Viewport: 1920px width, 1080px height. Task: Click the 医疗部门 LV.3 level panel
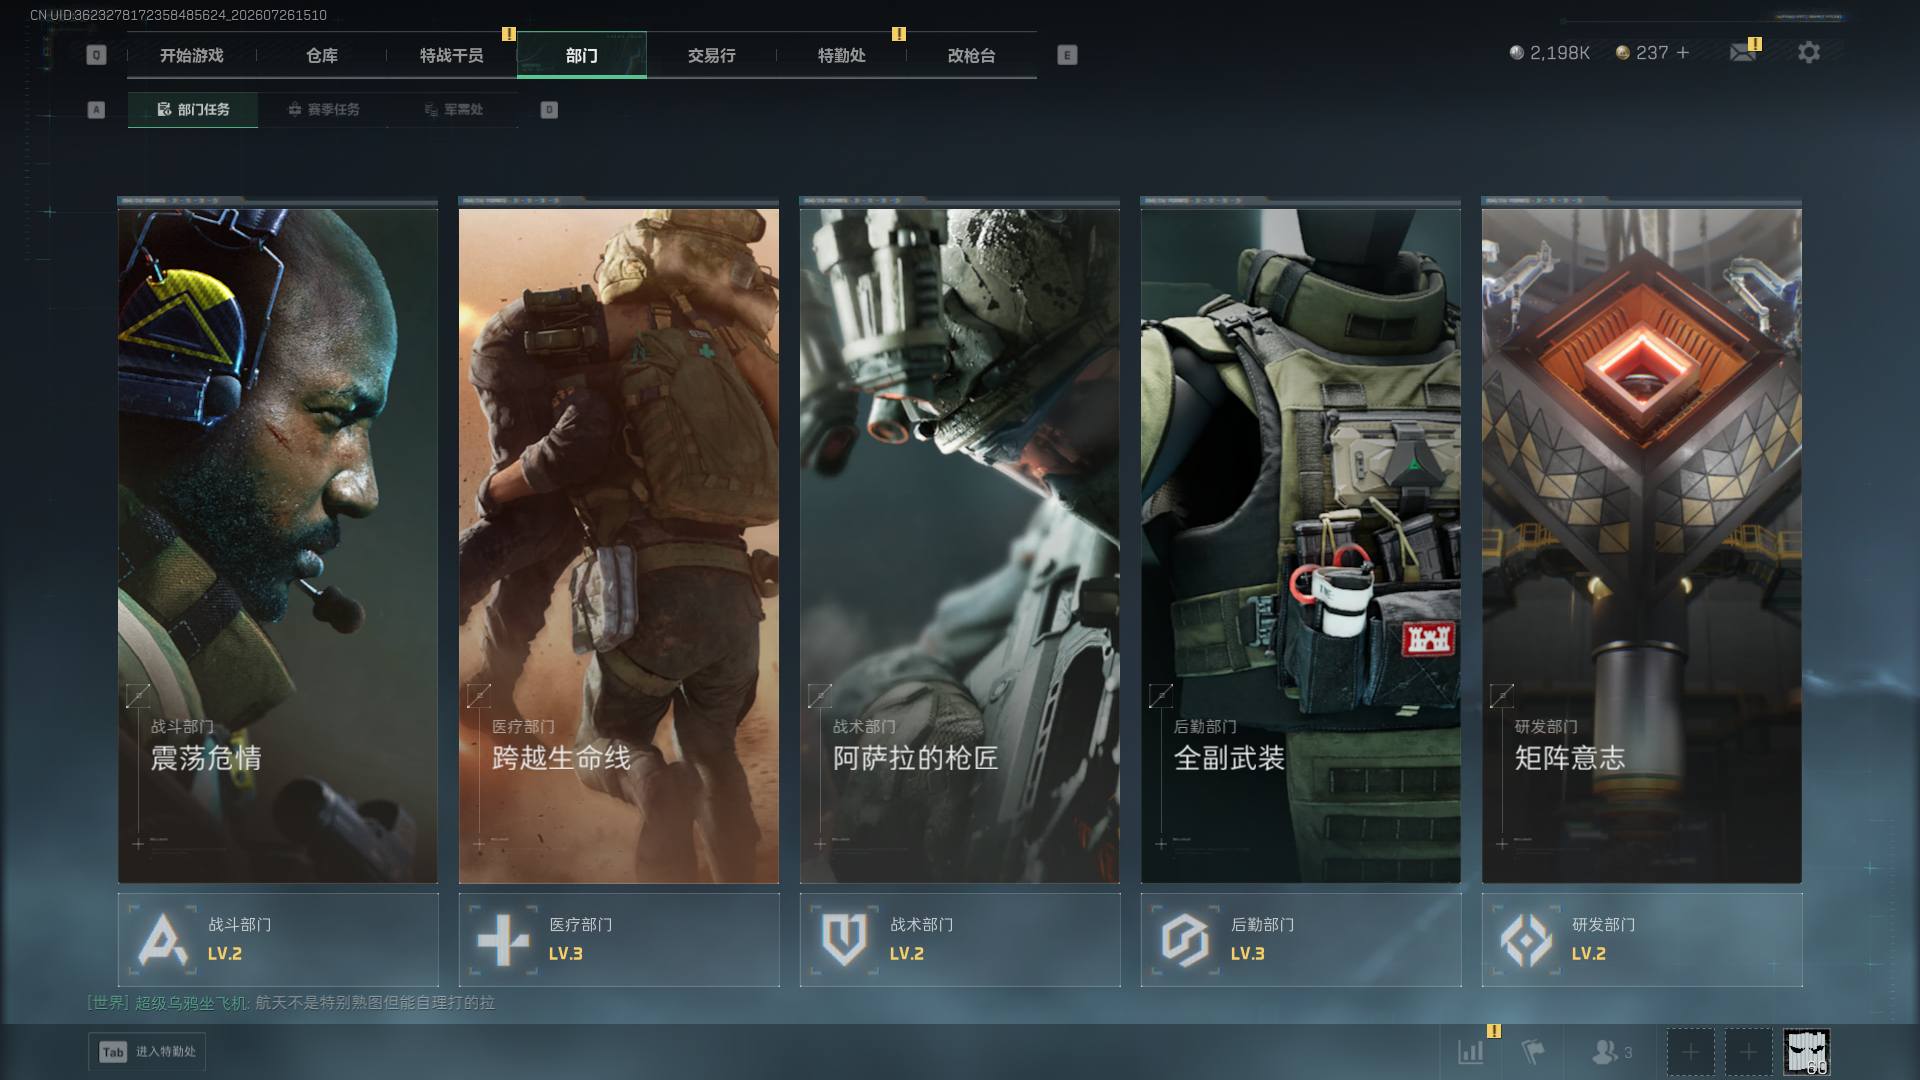[619, 940]
